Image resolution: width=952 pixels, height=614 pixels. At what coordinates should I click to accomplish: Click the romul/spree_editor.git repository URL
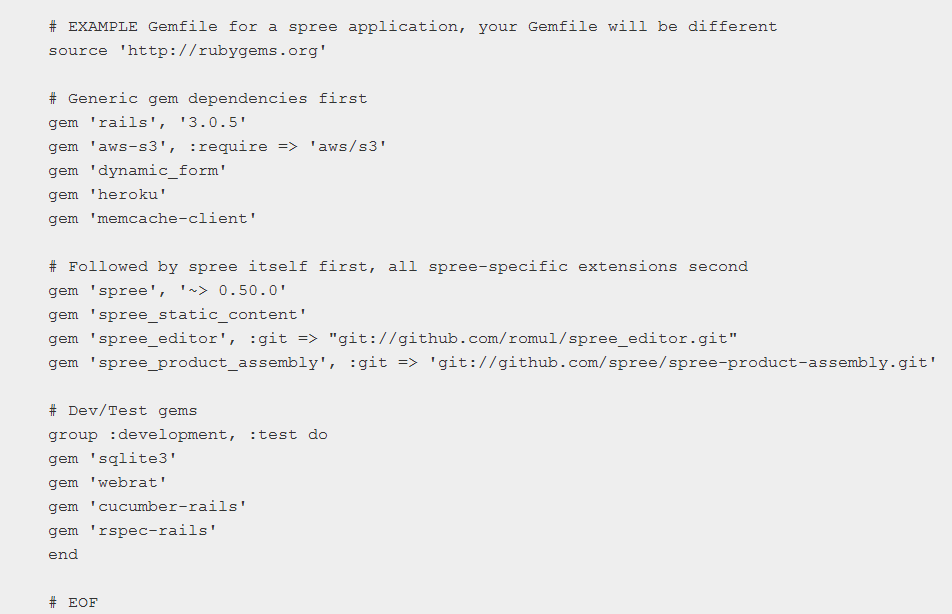(x=532, y=339)
